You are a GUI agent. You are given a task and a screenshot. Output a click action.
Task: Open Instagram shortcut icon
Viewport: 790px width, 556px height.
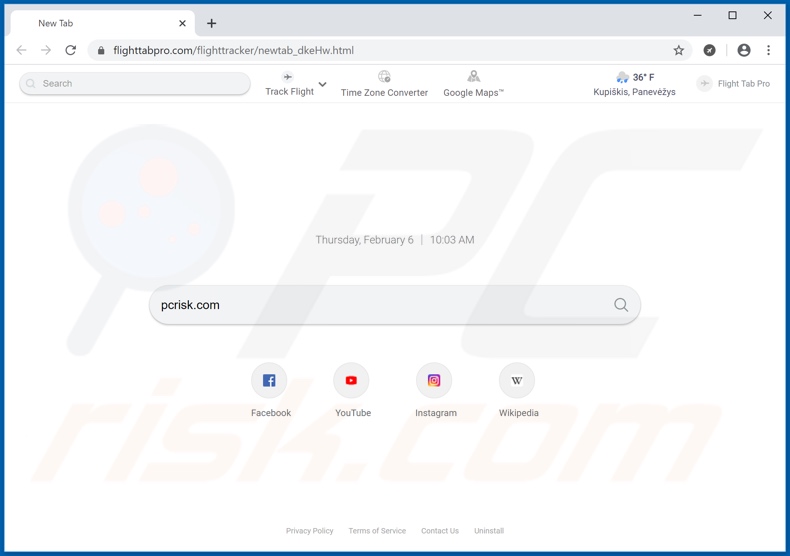pos(434,380)
